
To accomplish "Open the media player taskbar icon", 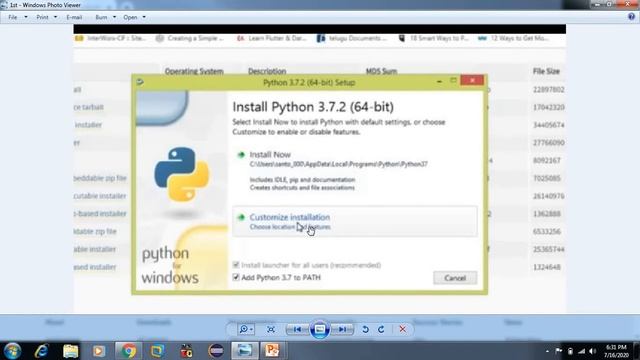I will click(99, 351).
